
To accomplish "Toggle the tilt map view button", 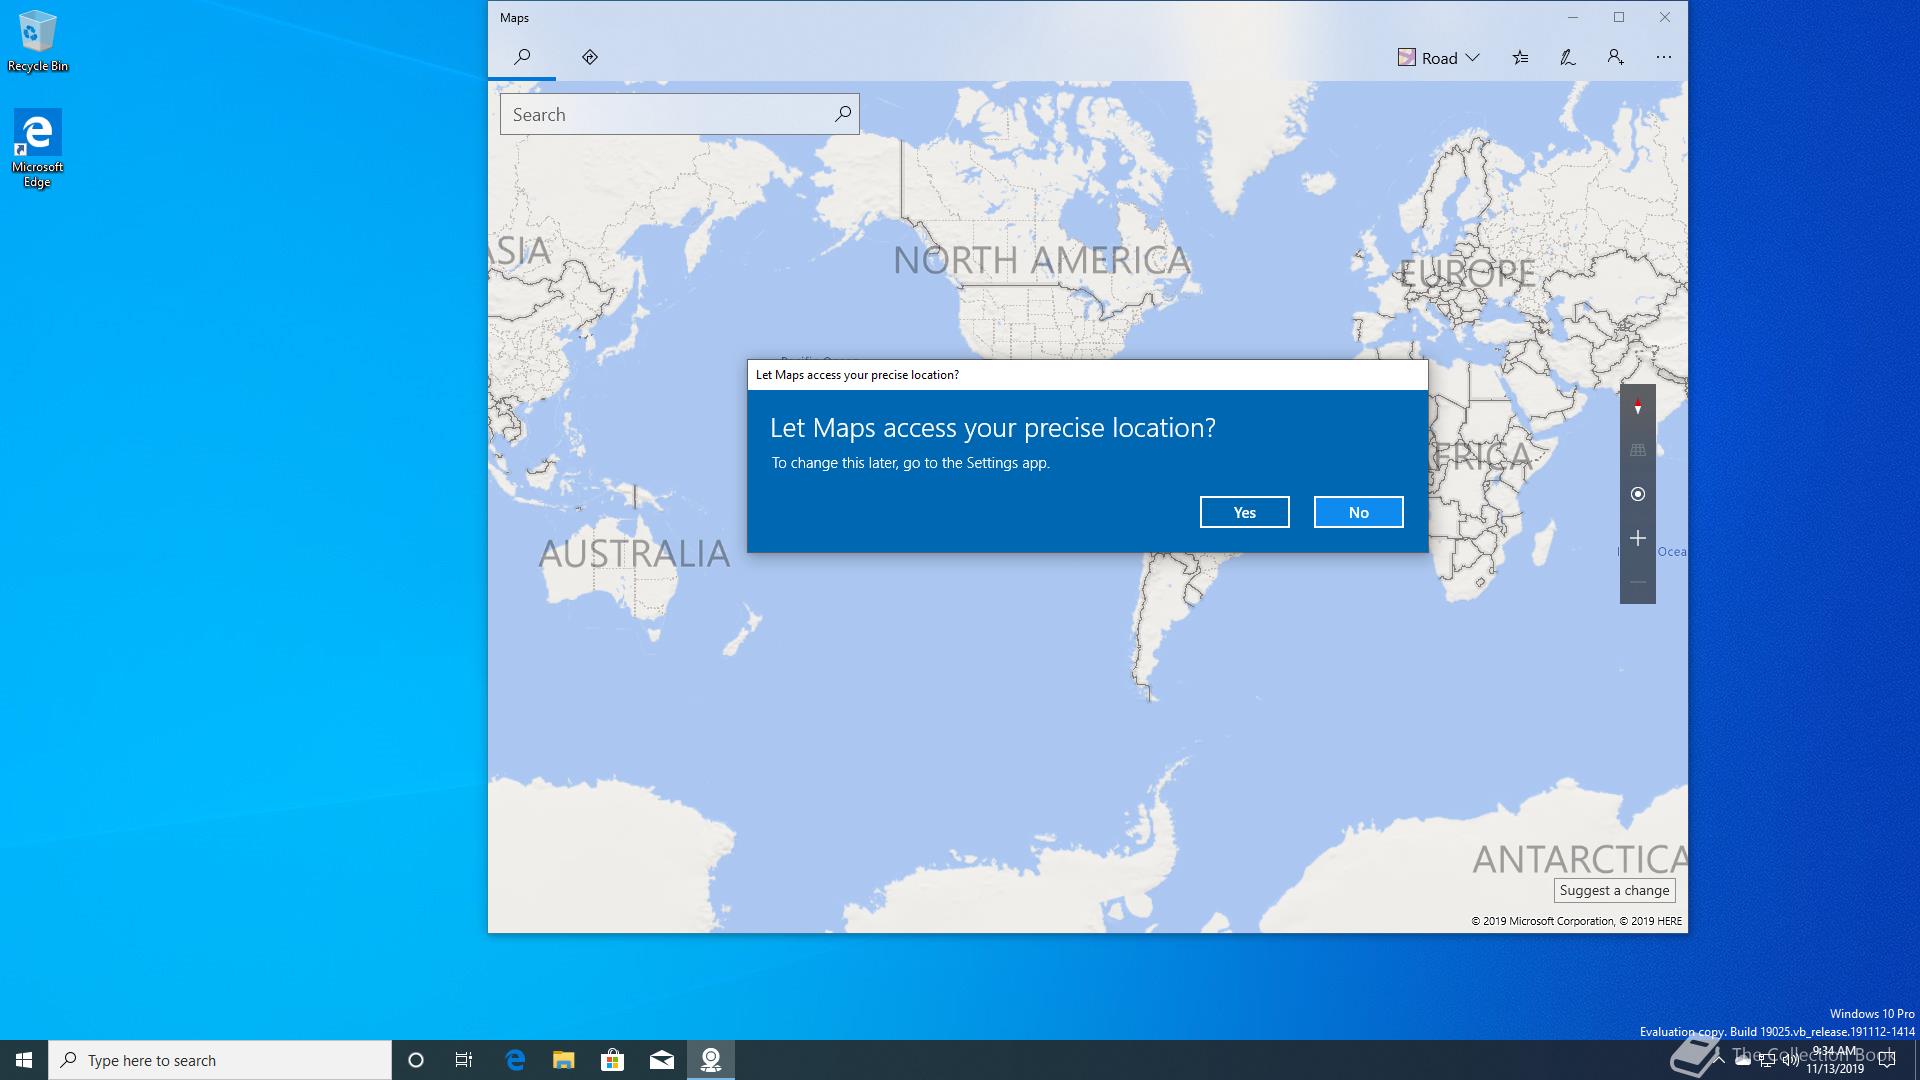I will tap(1637, 450).
